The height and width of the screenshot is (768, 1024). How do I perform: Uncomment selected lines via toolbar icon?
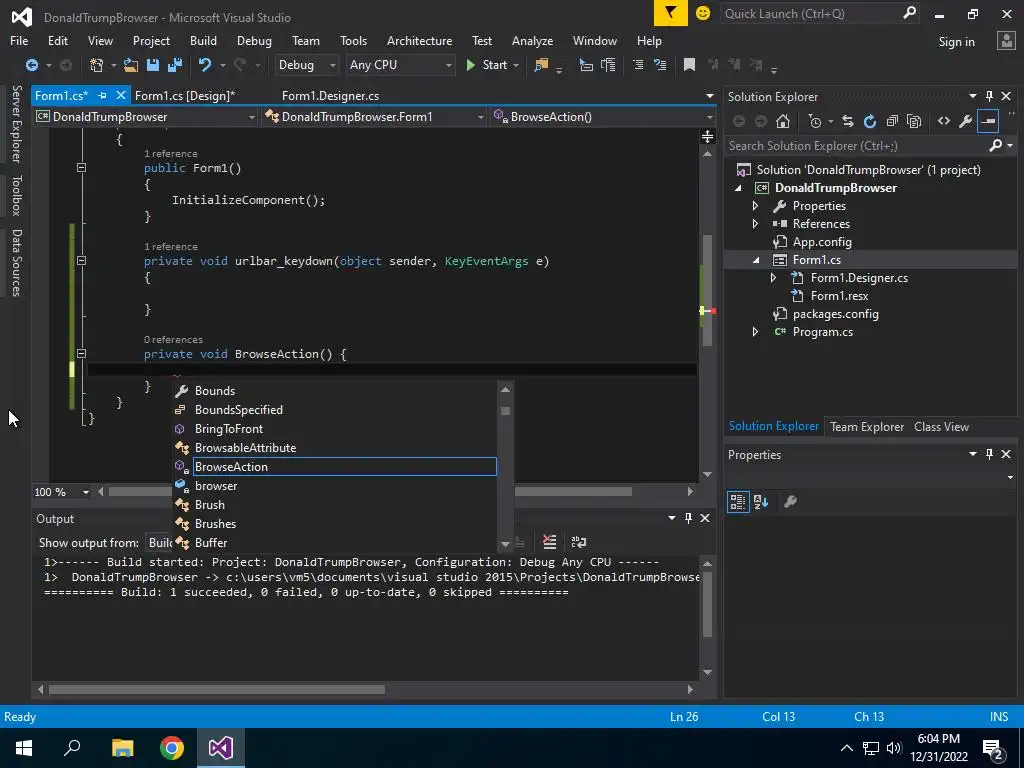click(x=660, y=65)
